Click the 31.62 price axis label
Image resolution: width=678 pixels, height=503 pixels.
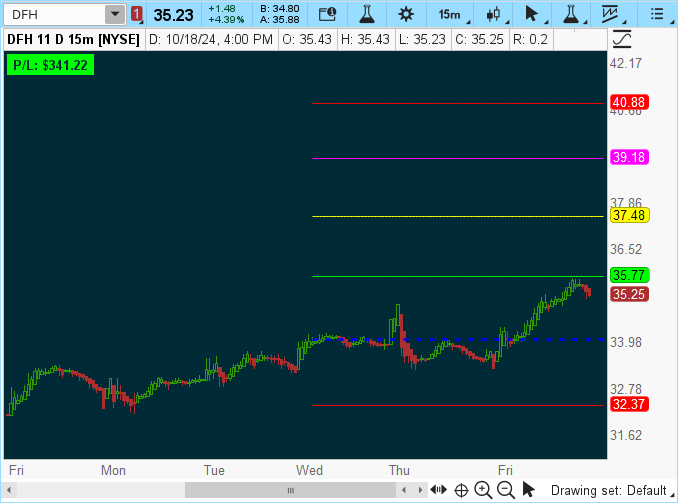[x=626, y=435]
